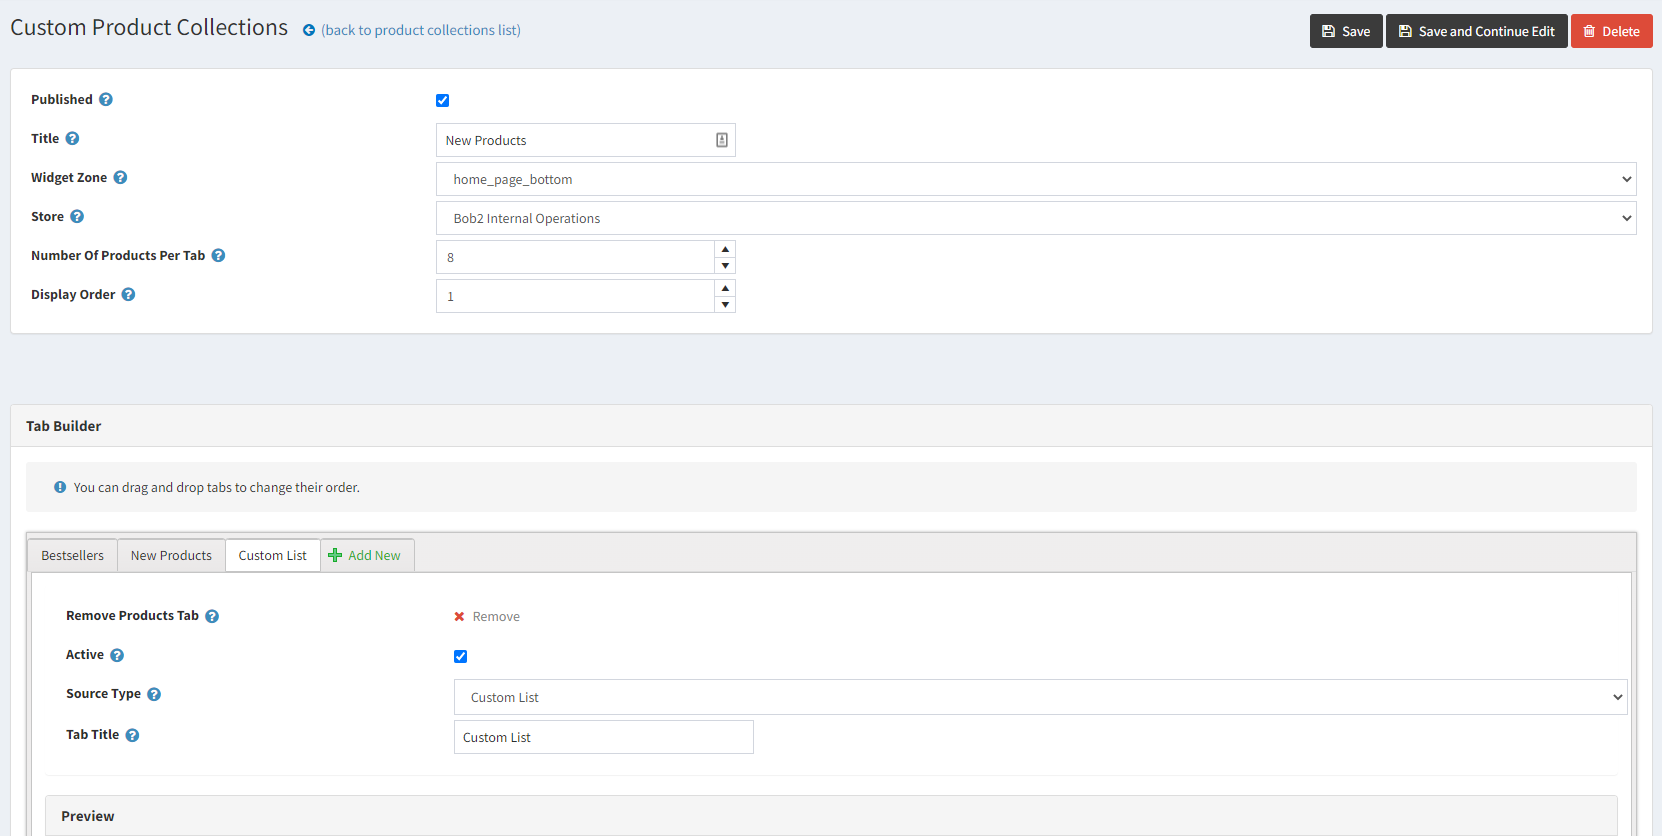Toggle the Active checkbox
This screenshot has width=1662, height=836.
[x=460, y=657]
